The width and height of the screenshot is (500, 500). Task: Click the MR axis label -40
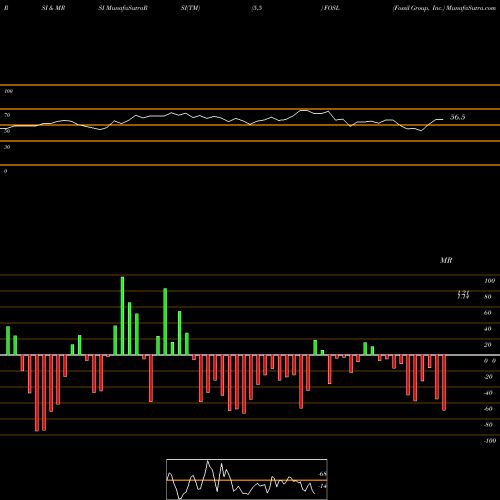[488, 393]
